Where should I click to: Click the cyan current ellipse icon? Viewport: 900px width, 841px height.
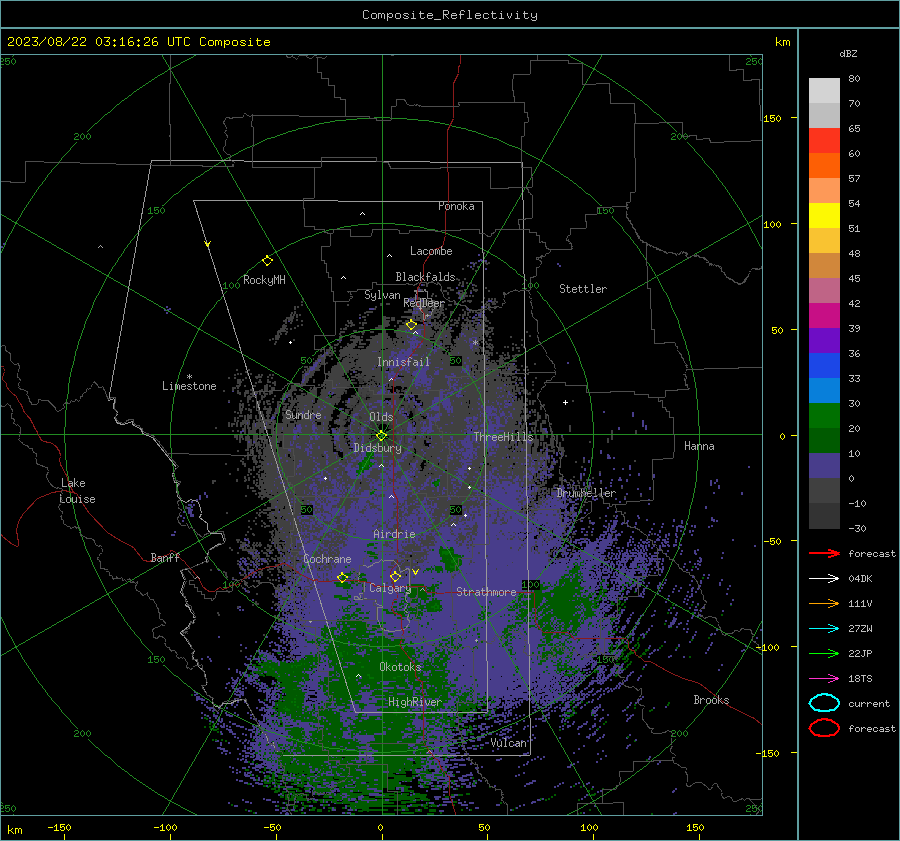click(x=824, y=703)
